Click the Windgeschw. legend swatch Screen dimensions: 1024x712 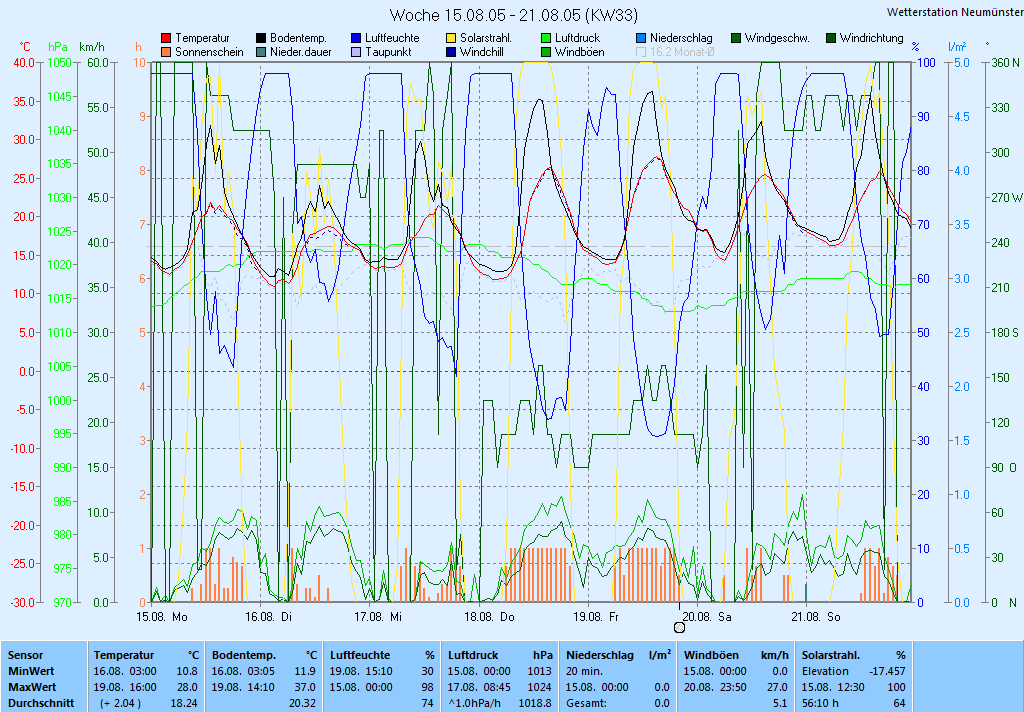pyautogui.click(x=736, y=39)
